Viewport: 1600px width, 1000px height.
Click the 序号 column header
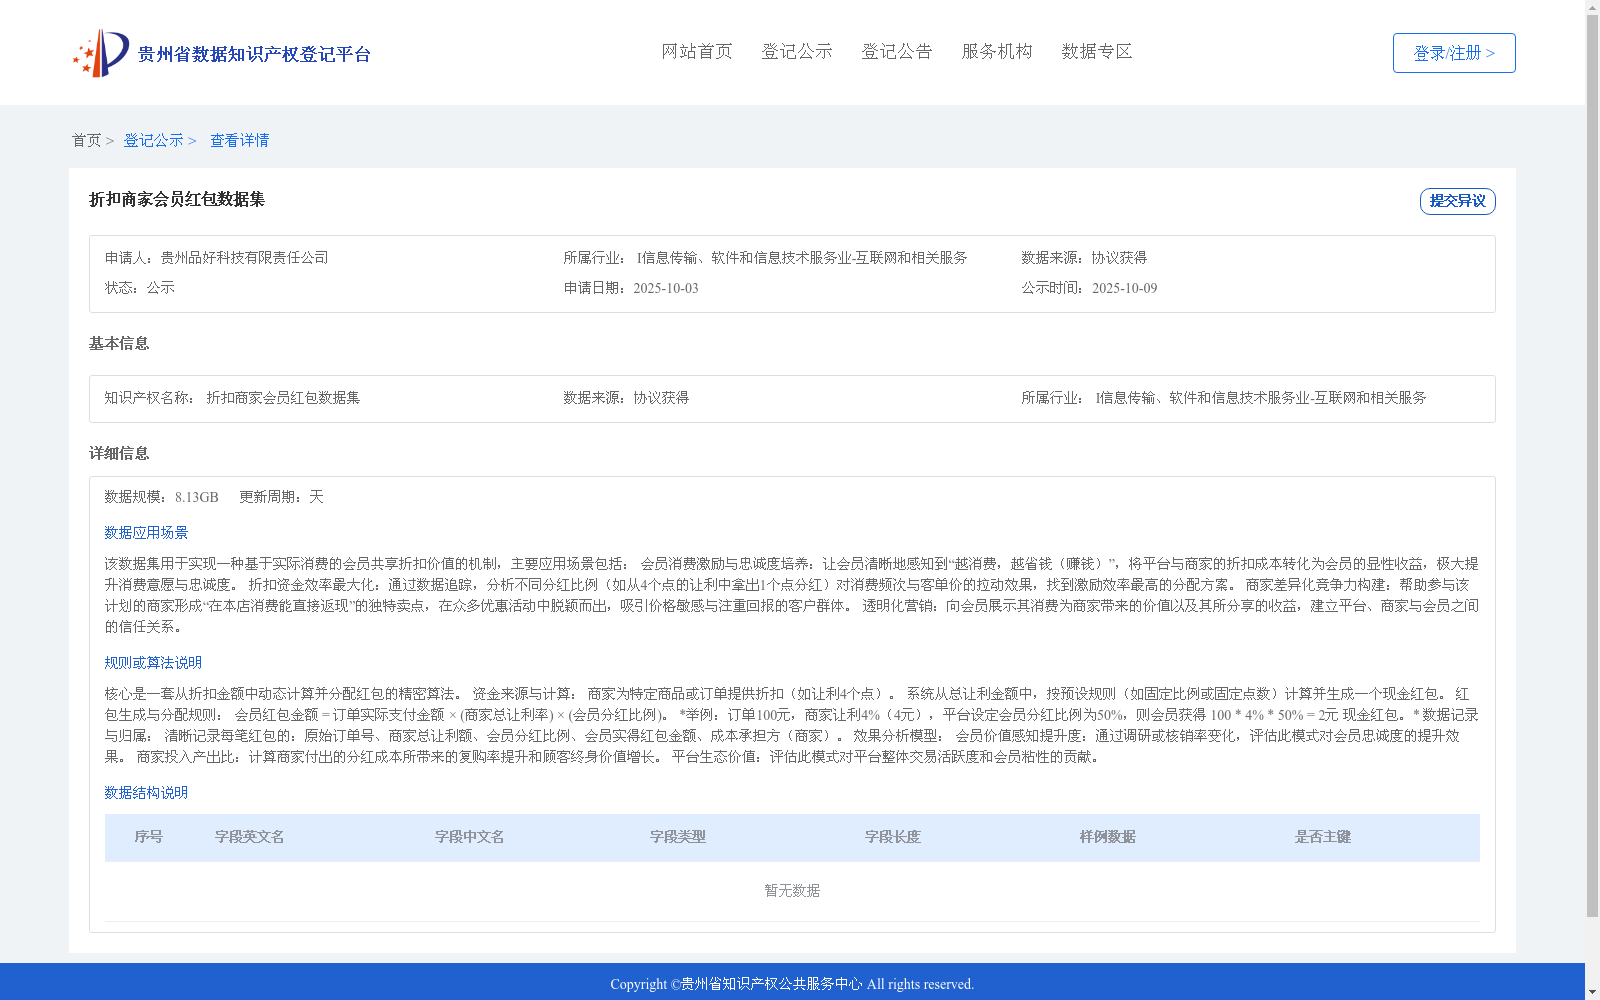[149, 837]
